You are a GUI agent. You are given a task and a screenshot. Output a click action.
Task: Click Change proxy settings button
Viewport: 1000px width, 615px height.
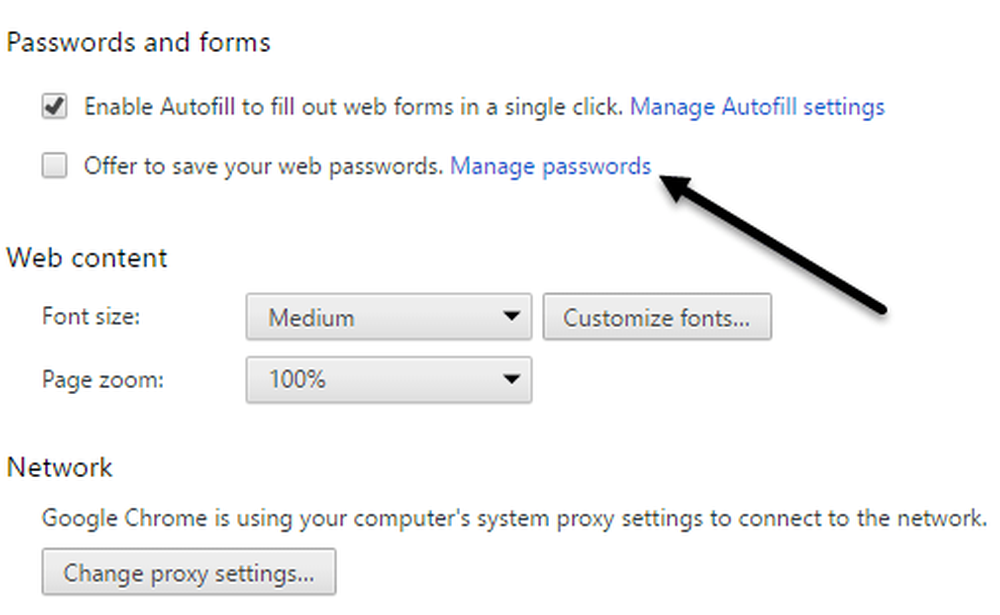[189, 572]
